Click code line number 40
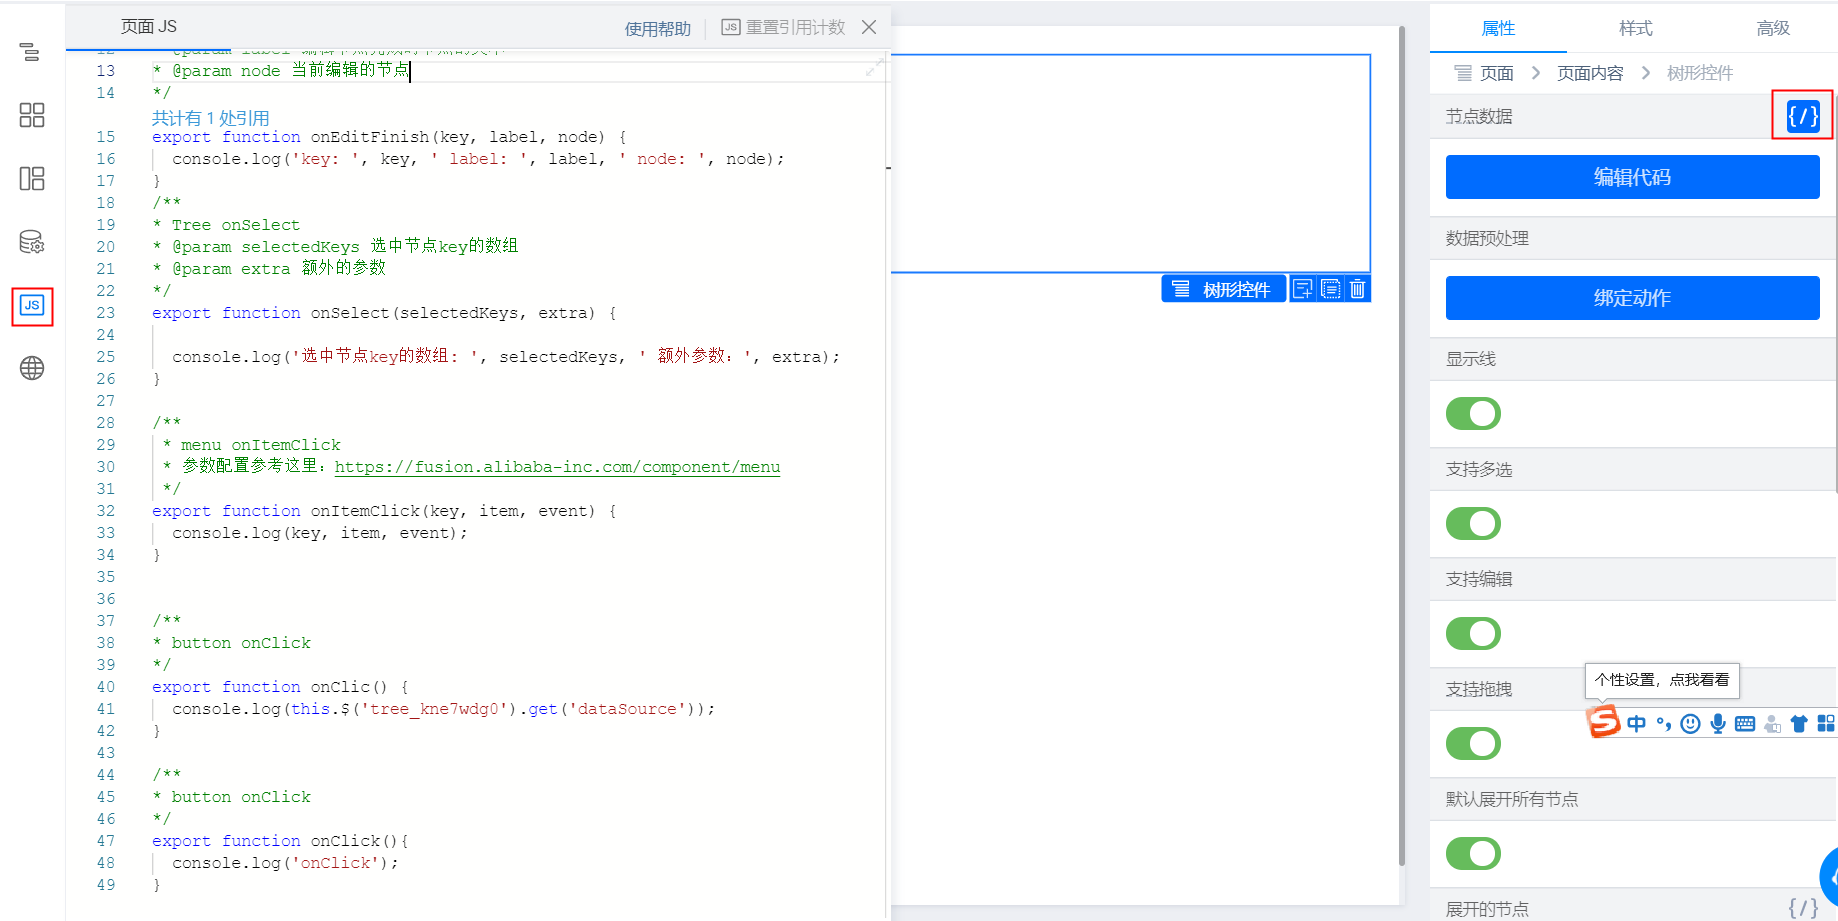The height and width of the screenshot is (921, 1838). coord(105,687)
